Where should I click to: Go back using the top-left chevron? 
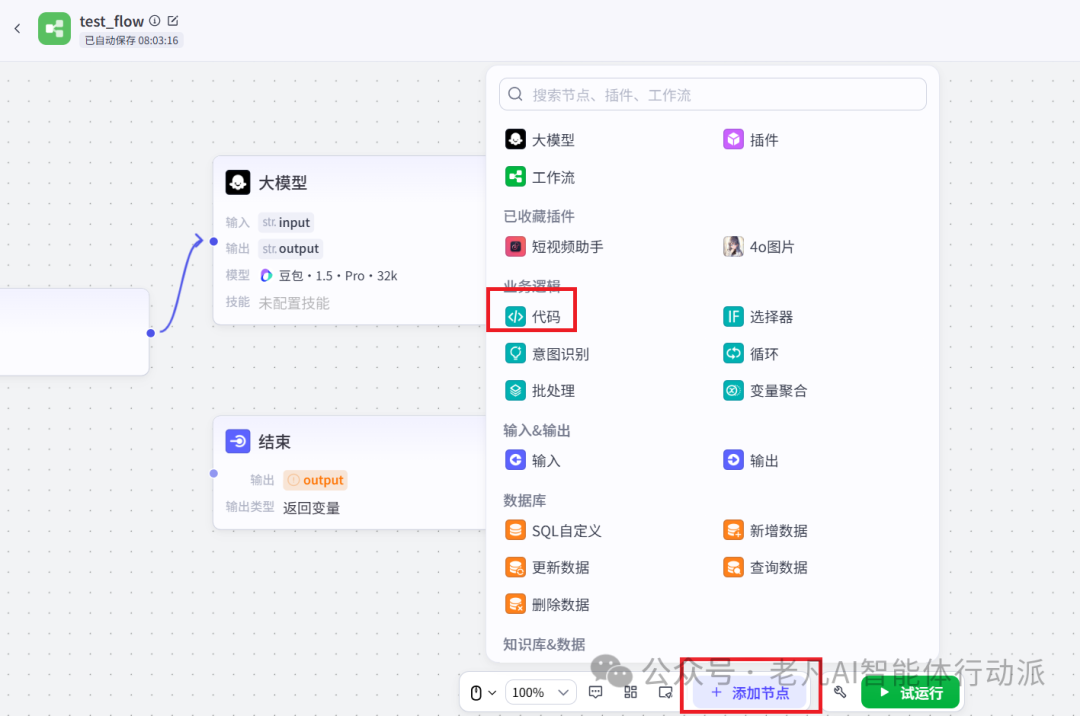17,28
